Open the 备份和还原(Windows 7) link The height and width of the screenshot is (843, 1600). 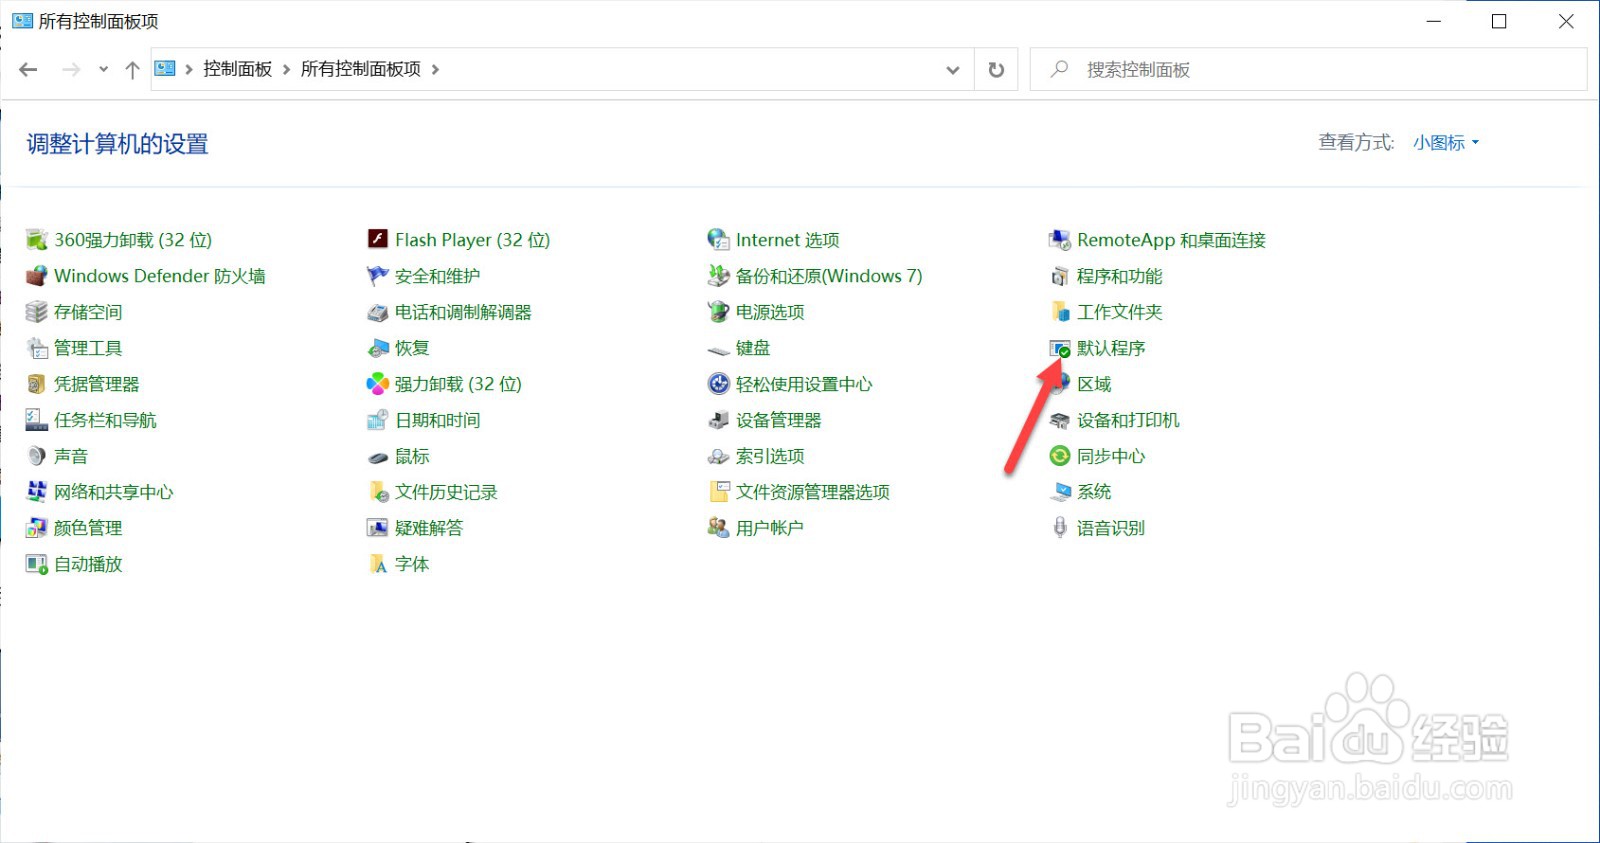(x=829, y=276)
